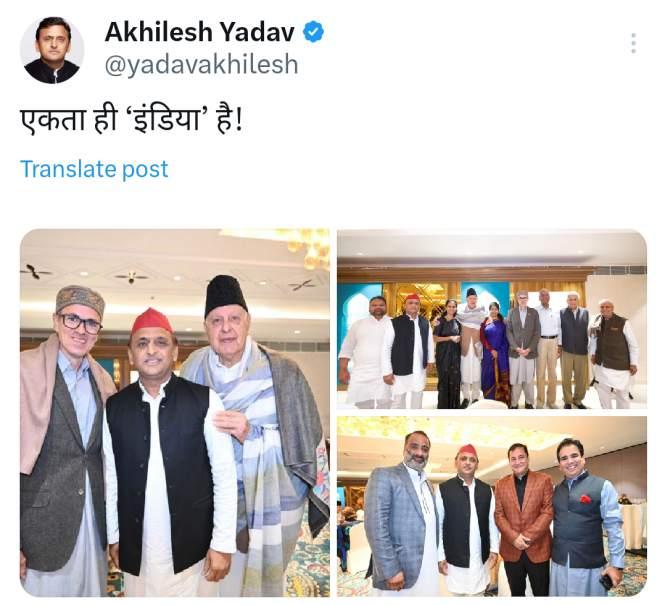Viewport: 657px width, 605px height.
Task: Click the red pocket square on vest
Action: (585, 499)
